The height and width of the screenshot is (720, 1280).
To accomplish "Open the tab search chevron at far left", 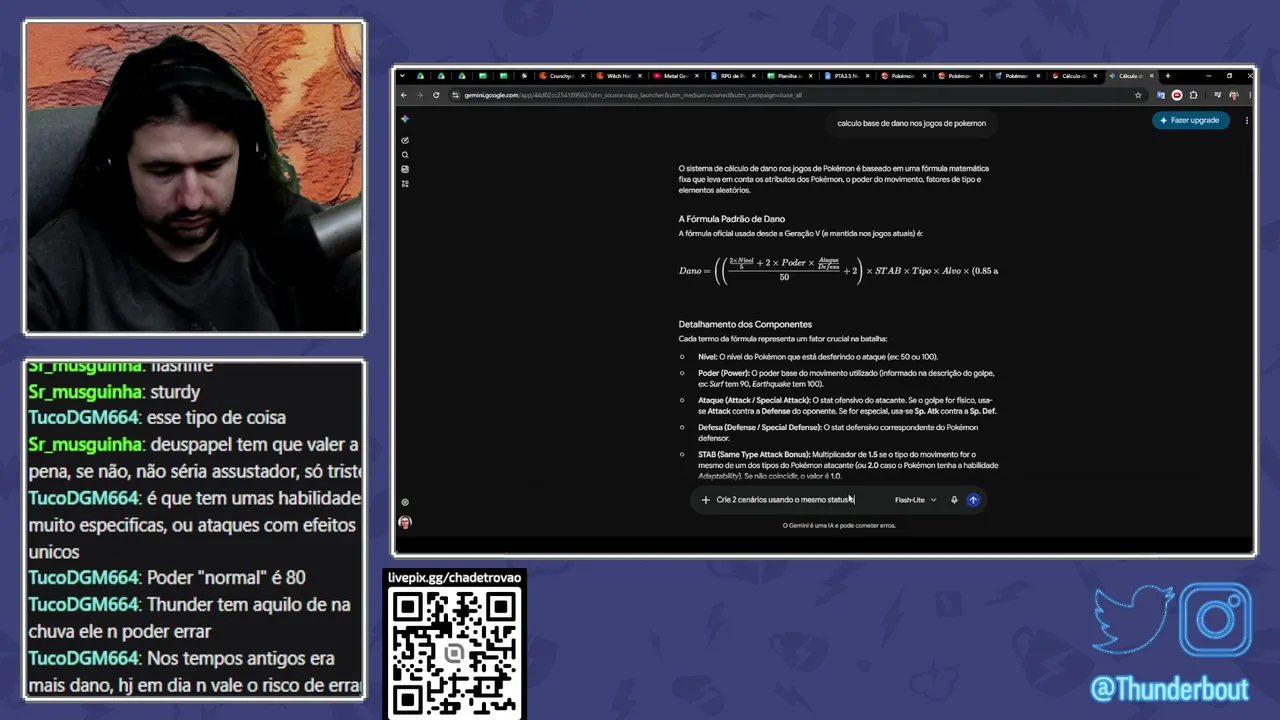I will pyautogui.click(x=403, y=76).
